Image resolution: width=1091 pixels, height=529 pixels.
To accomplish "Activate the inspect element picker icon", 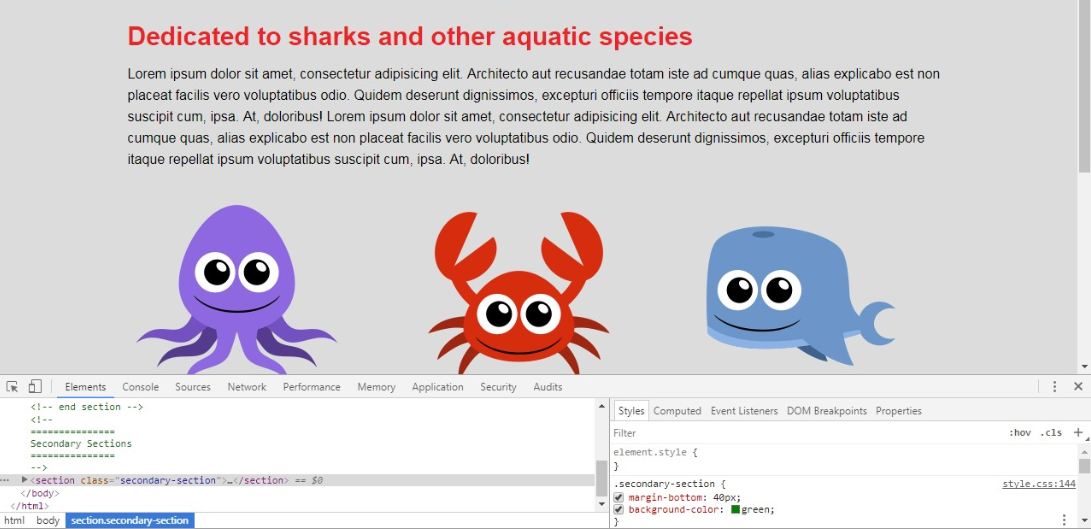I will (12, 387).
